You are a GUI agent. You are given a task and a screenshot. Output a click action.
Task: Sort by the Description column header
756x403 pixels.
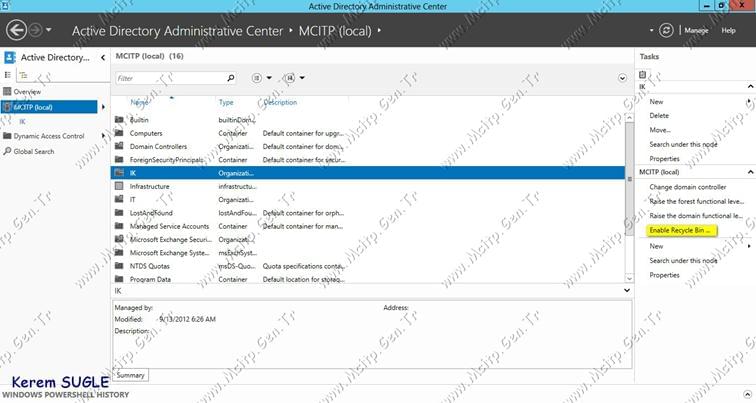coord(280,102)
